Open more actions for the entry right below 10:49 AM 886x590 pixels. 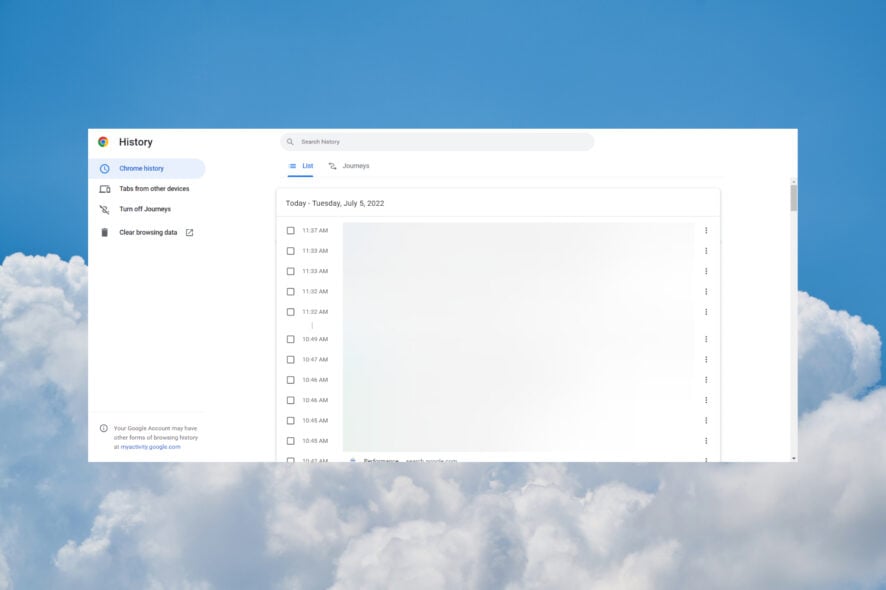coord(706,359)
